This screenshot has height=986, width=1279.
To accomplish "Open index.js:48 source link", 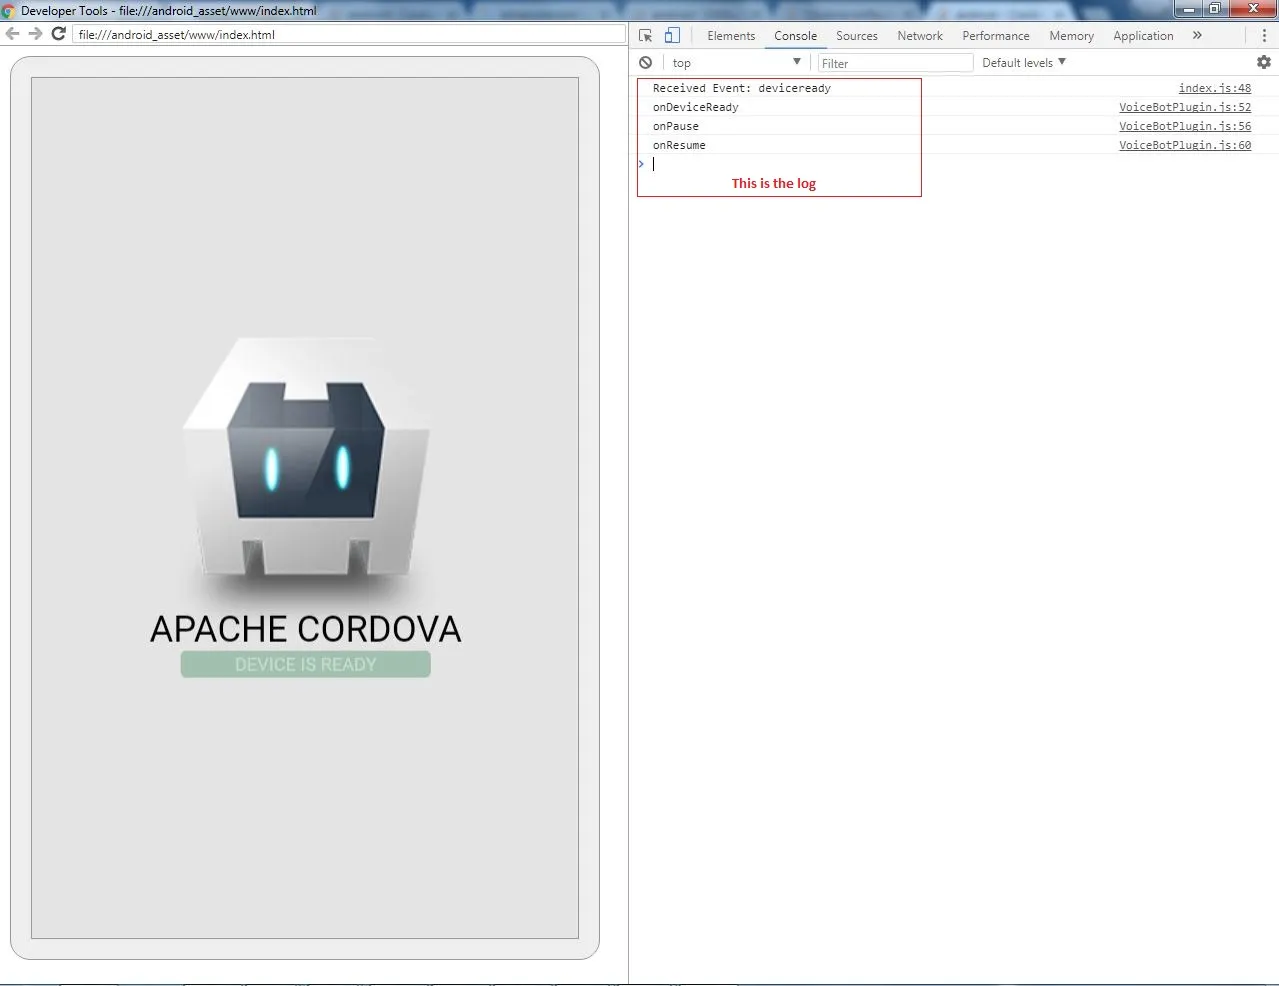I will coord(1214,88).
